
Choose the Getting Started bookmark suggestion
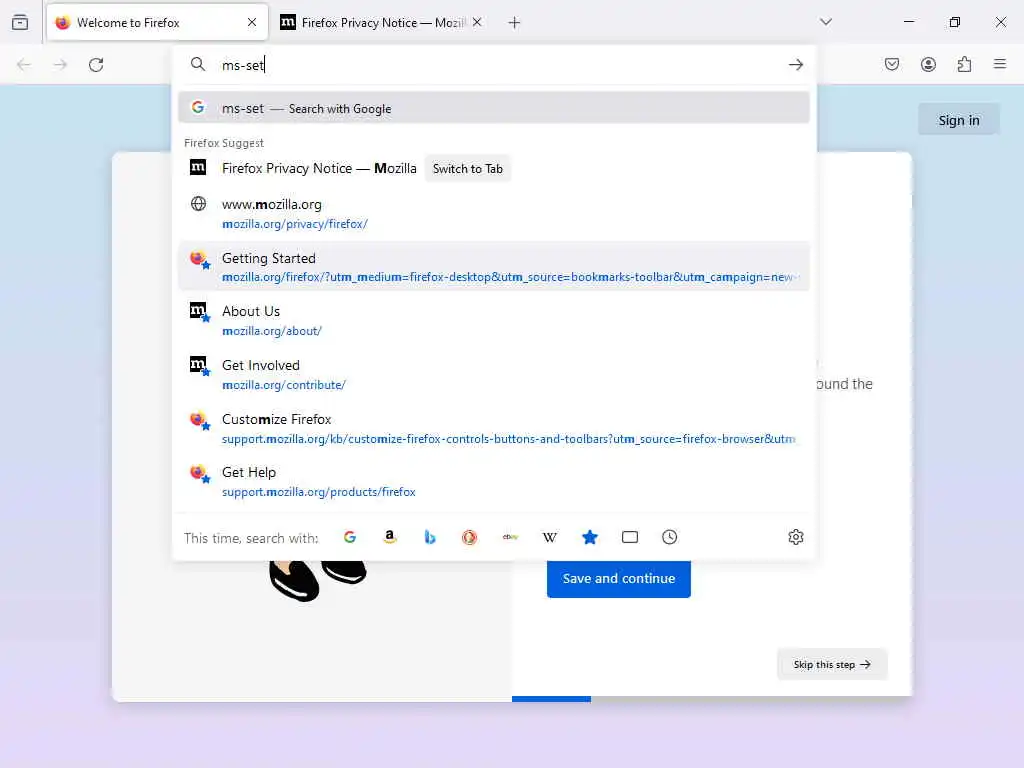click(x=494, y=266)
